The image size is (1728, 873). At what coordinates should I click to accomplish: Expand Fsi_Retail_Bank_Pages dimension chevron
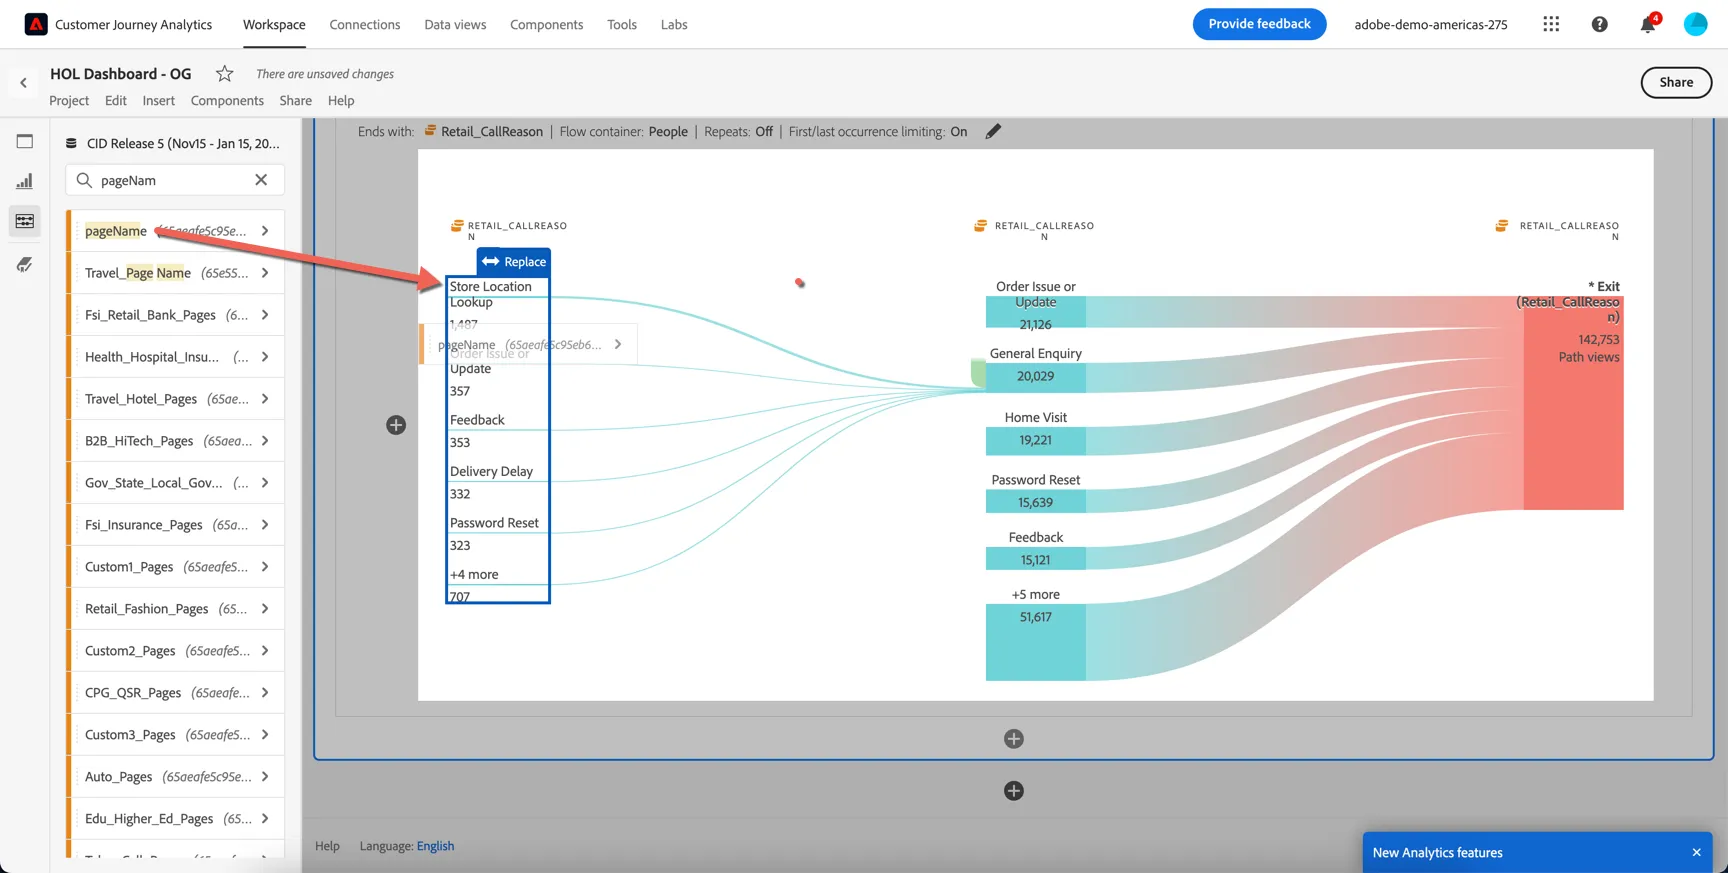coord(265,315)
